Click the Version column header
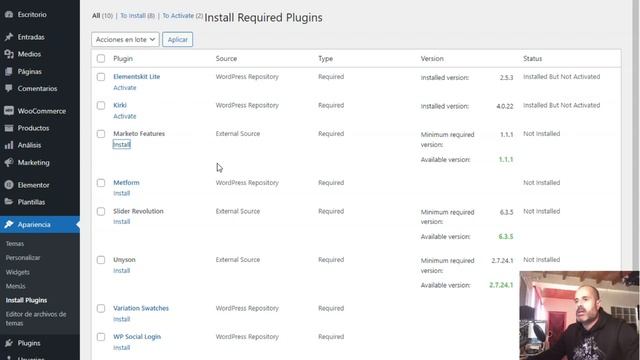Image resolution: width=640 pixels, height=360 pixels. tap(432, 59)
